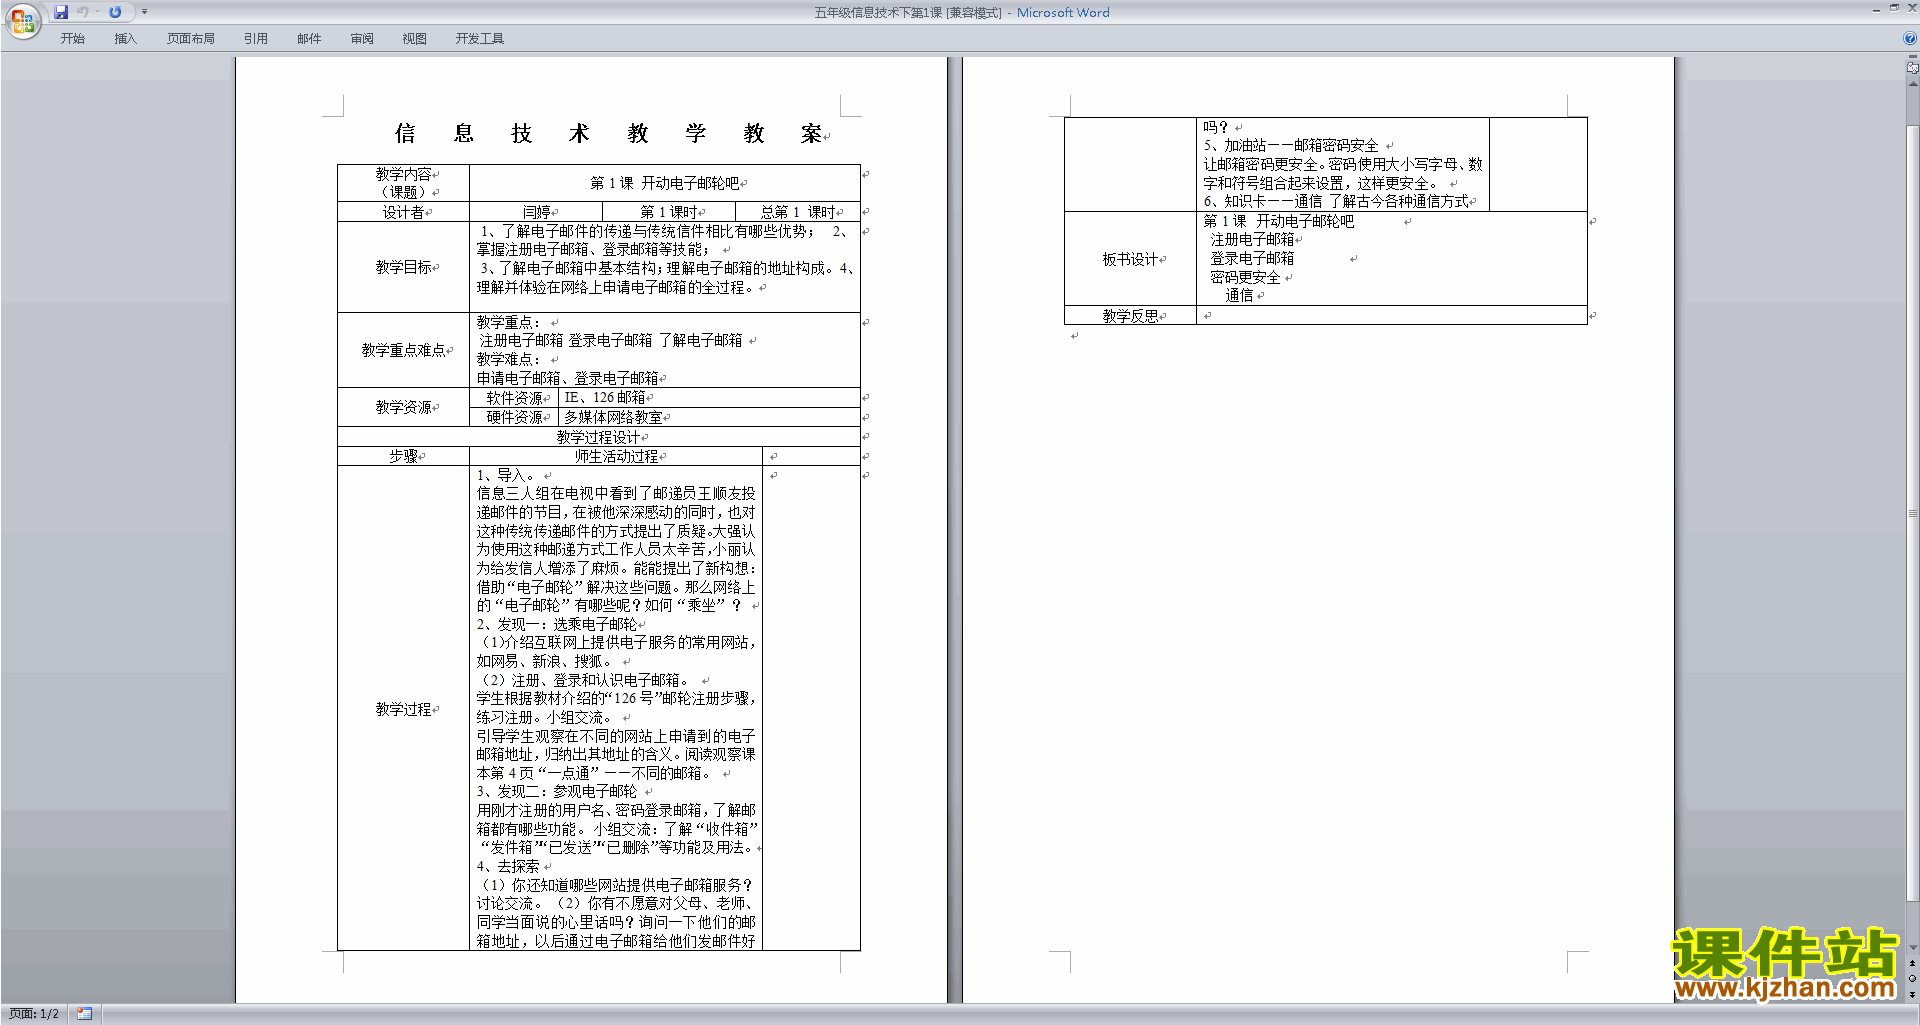This screenshot has width=1920, height=1025.
Task: Click the Redo icon in quick access toolbar
Action: [x=115, y=12]
